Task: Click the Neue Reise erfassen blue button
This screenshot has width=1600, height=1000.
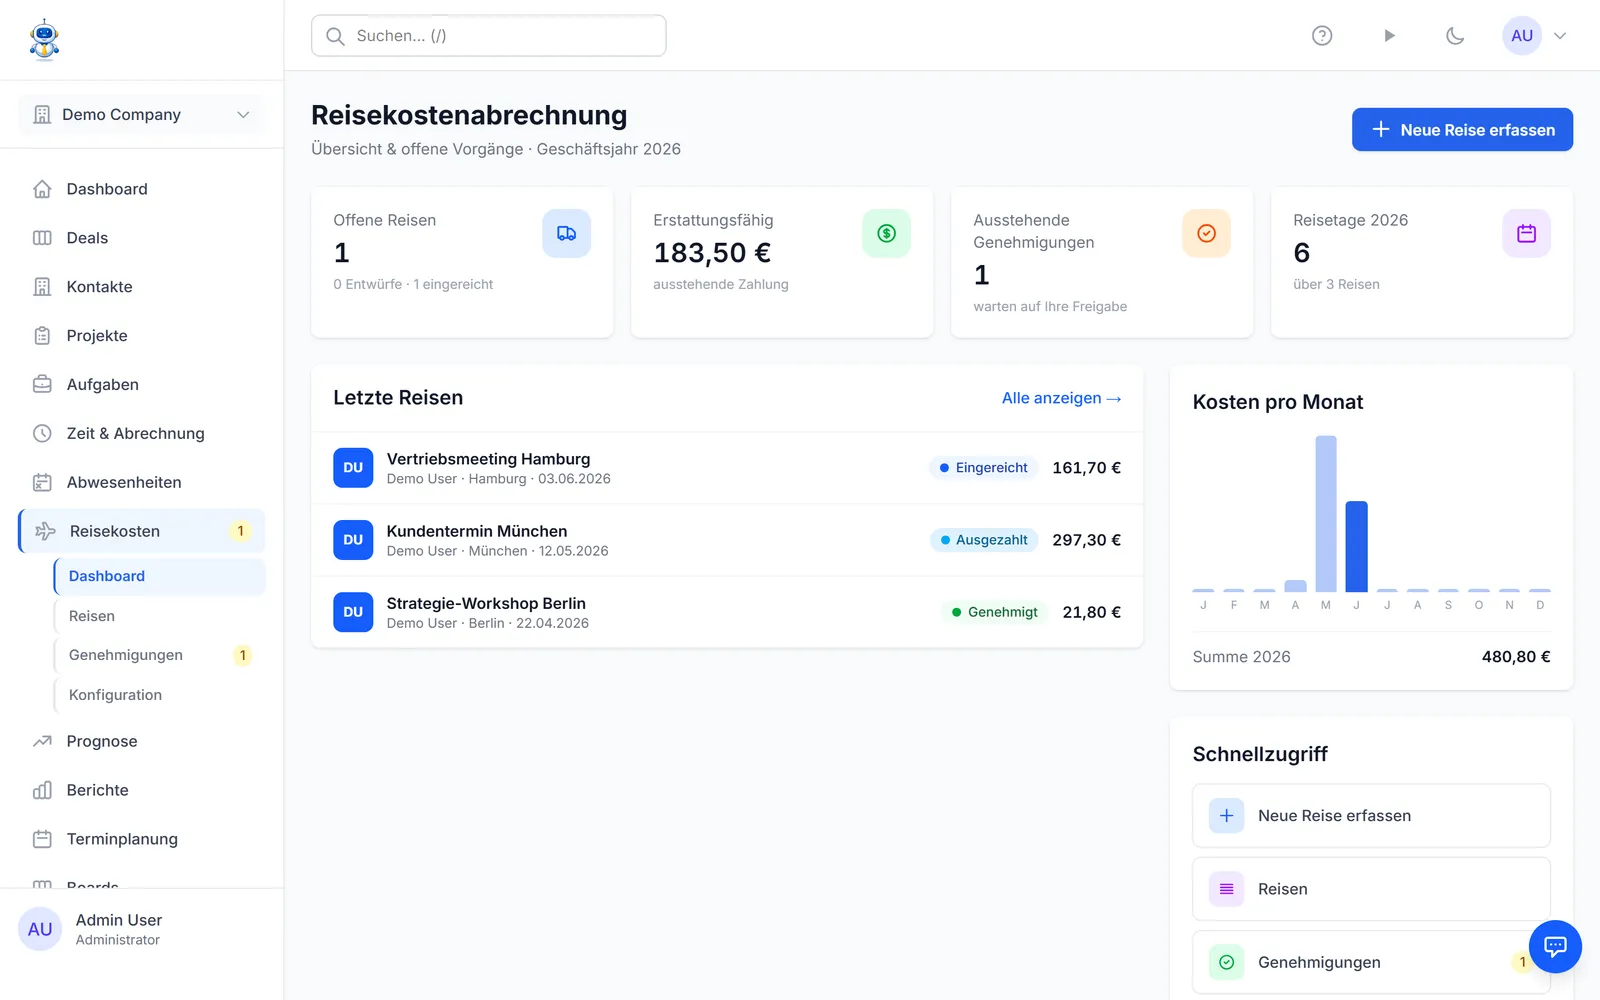Action: point(1462,130)
